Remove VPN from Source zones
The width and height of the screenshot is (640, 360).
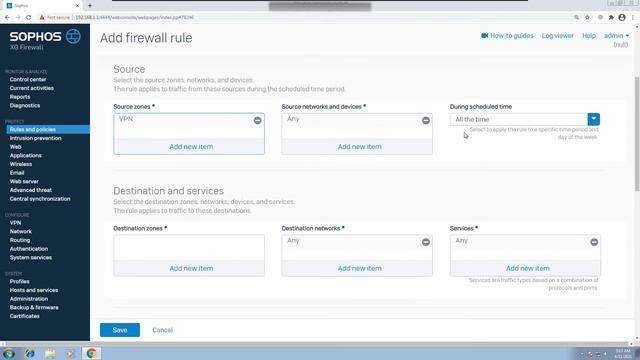(258, 120)
